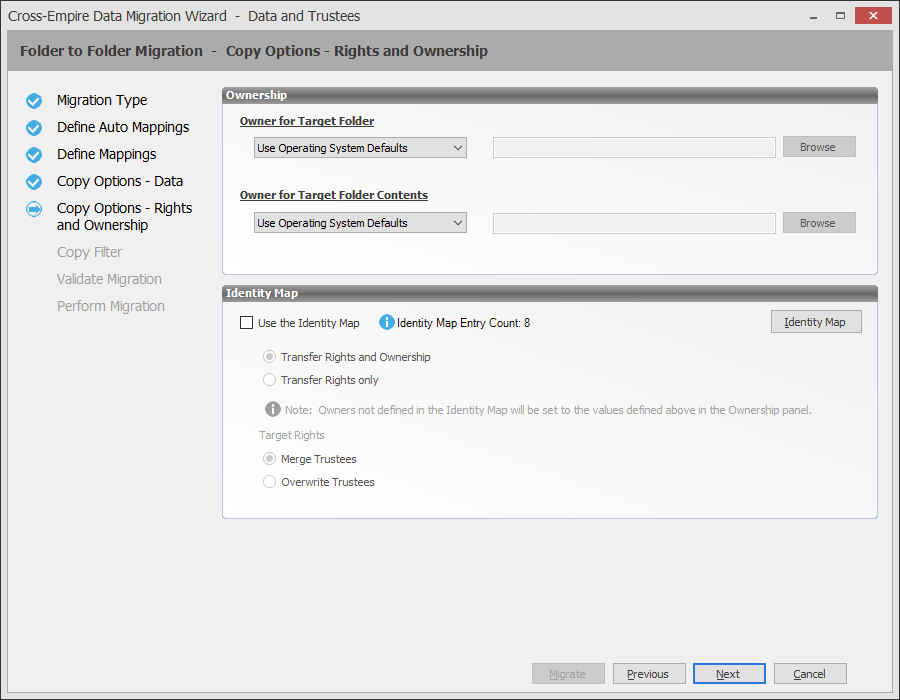
Task: Click the Define Mappings checkmark icon
Action: [x=34, y=155]
